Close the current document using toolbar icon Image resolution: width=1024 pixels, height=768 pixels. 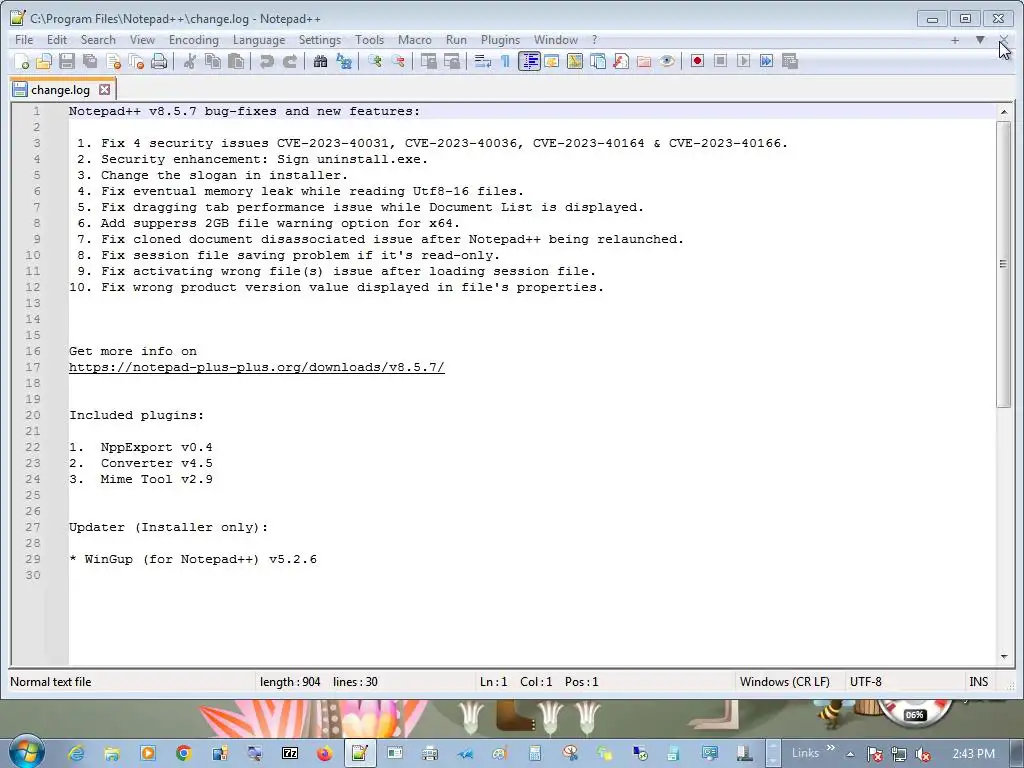pyautogui.click(x=114, y=61)
